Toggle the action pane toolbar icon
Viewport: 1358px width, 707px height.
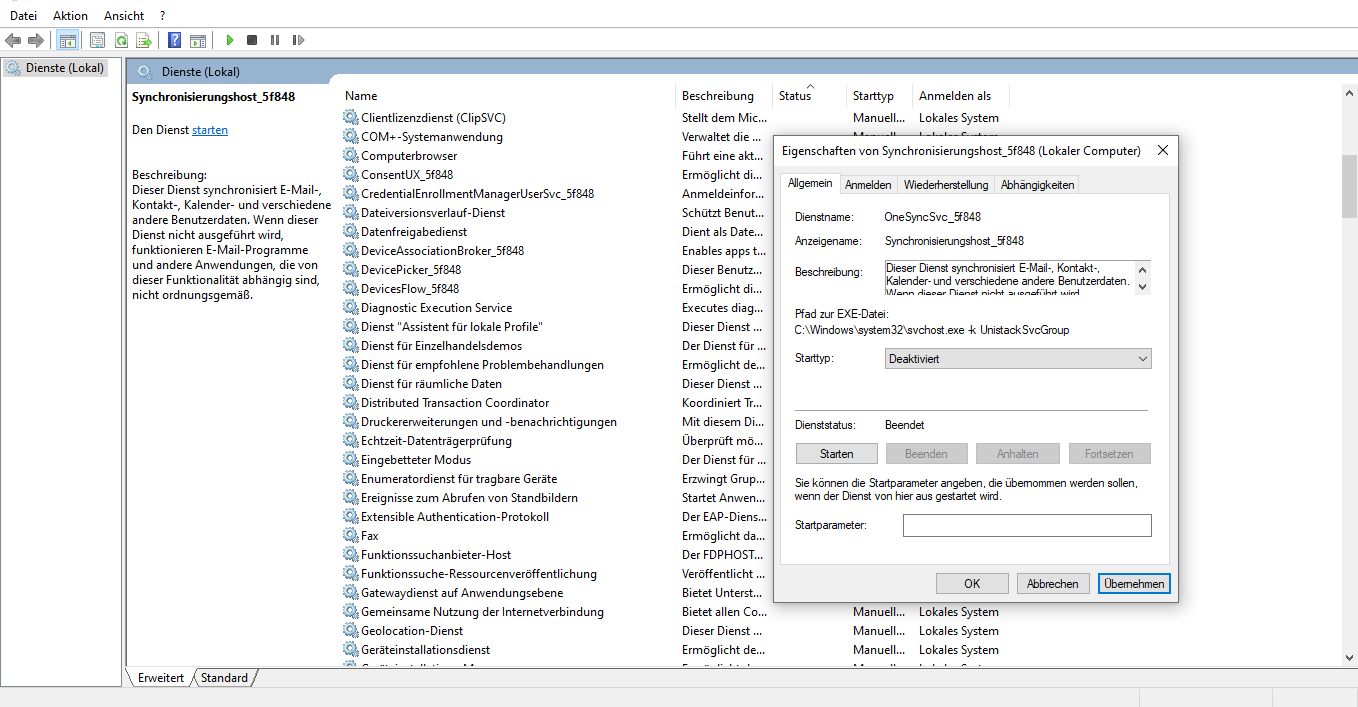pyautogui.click(x=198, y=40)
